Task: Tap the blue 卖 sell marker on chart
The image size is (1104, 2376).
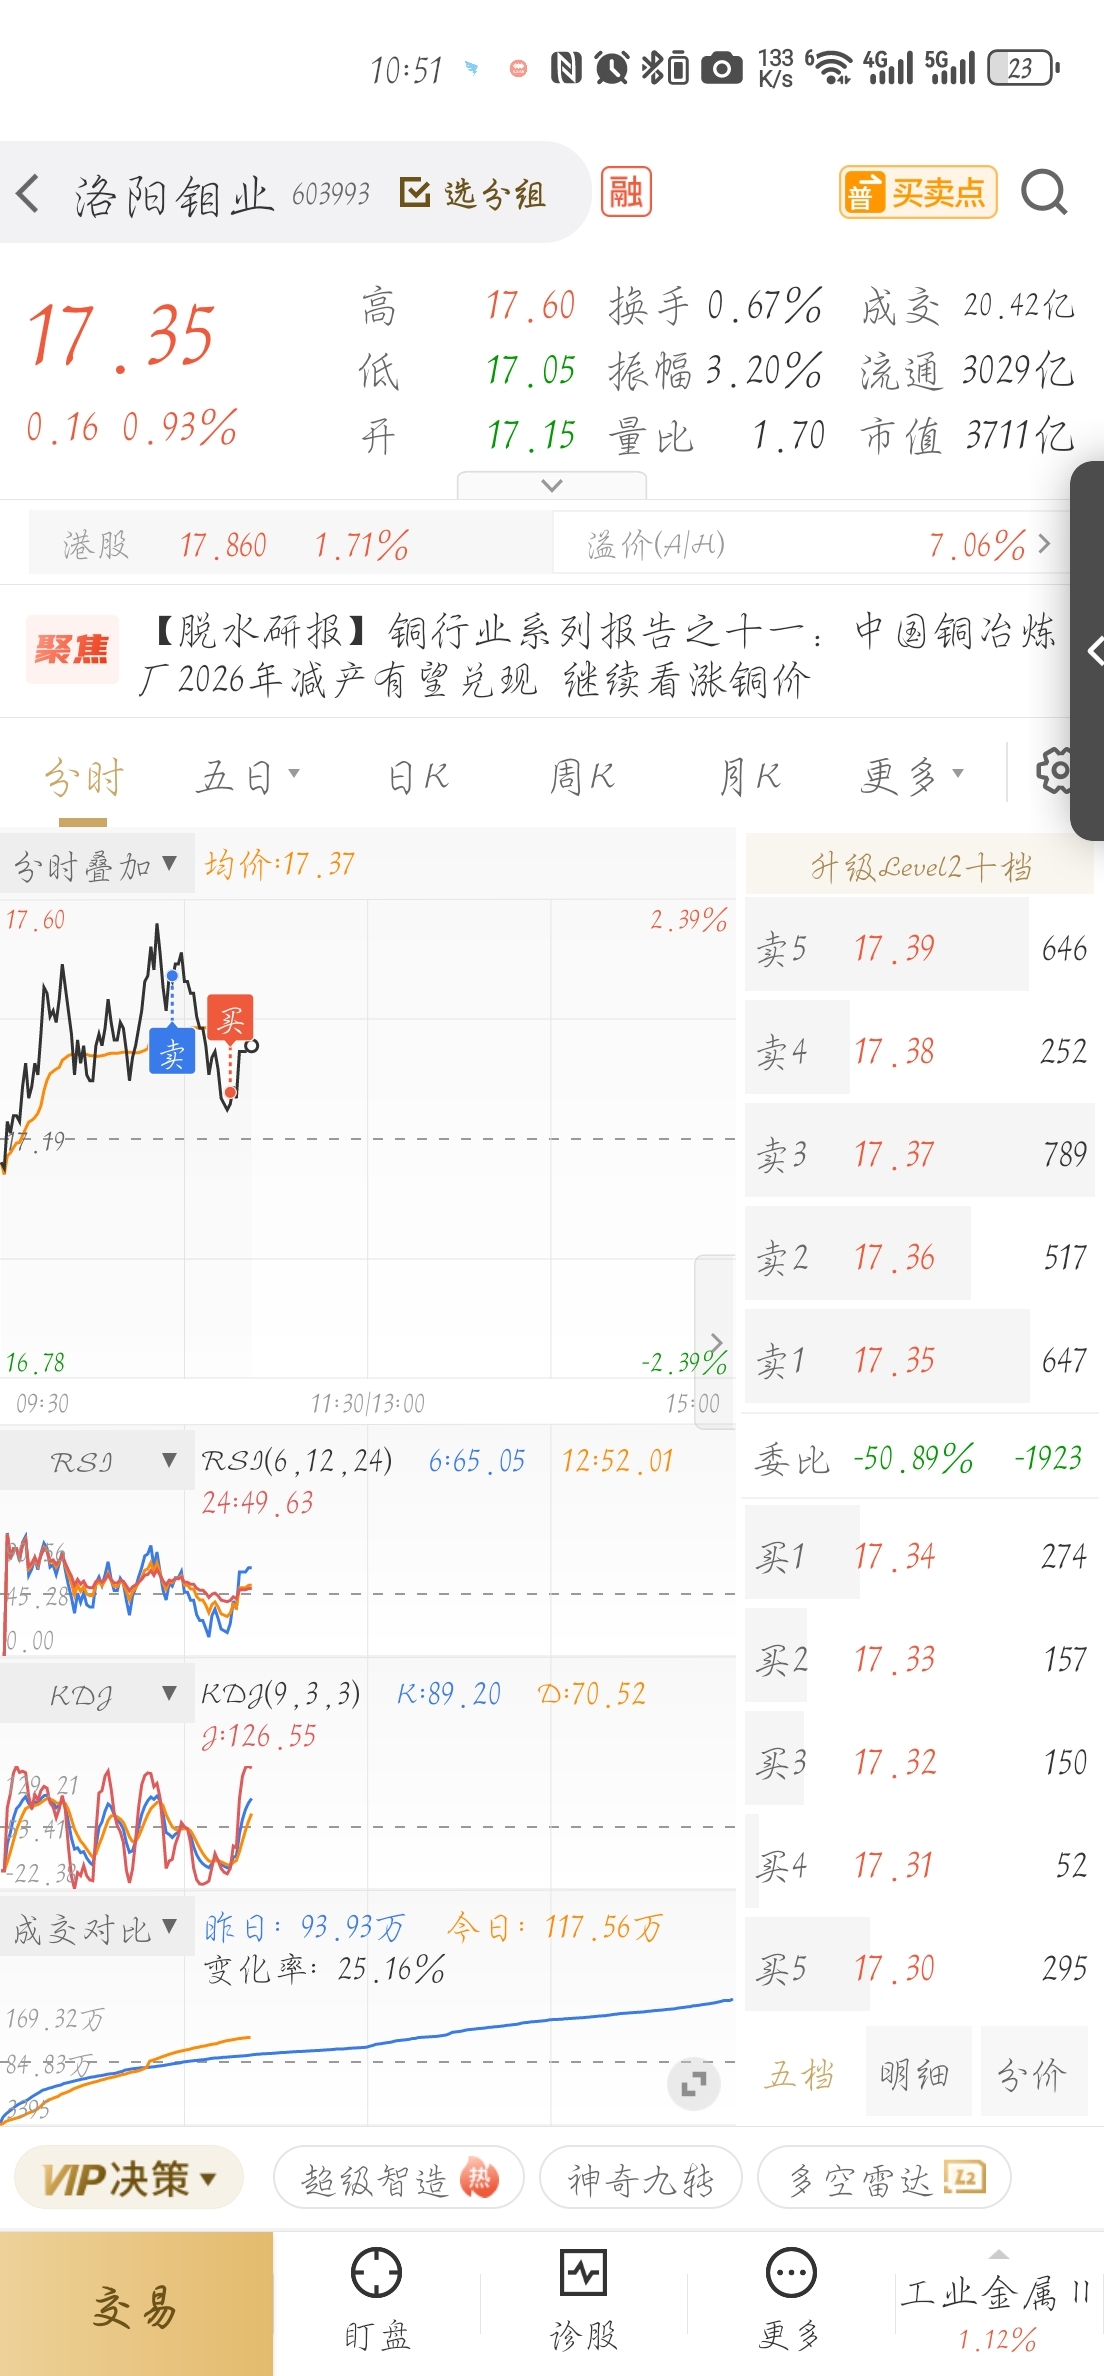Action: click(172, 1052)
